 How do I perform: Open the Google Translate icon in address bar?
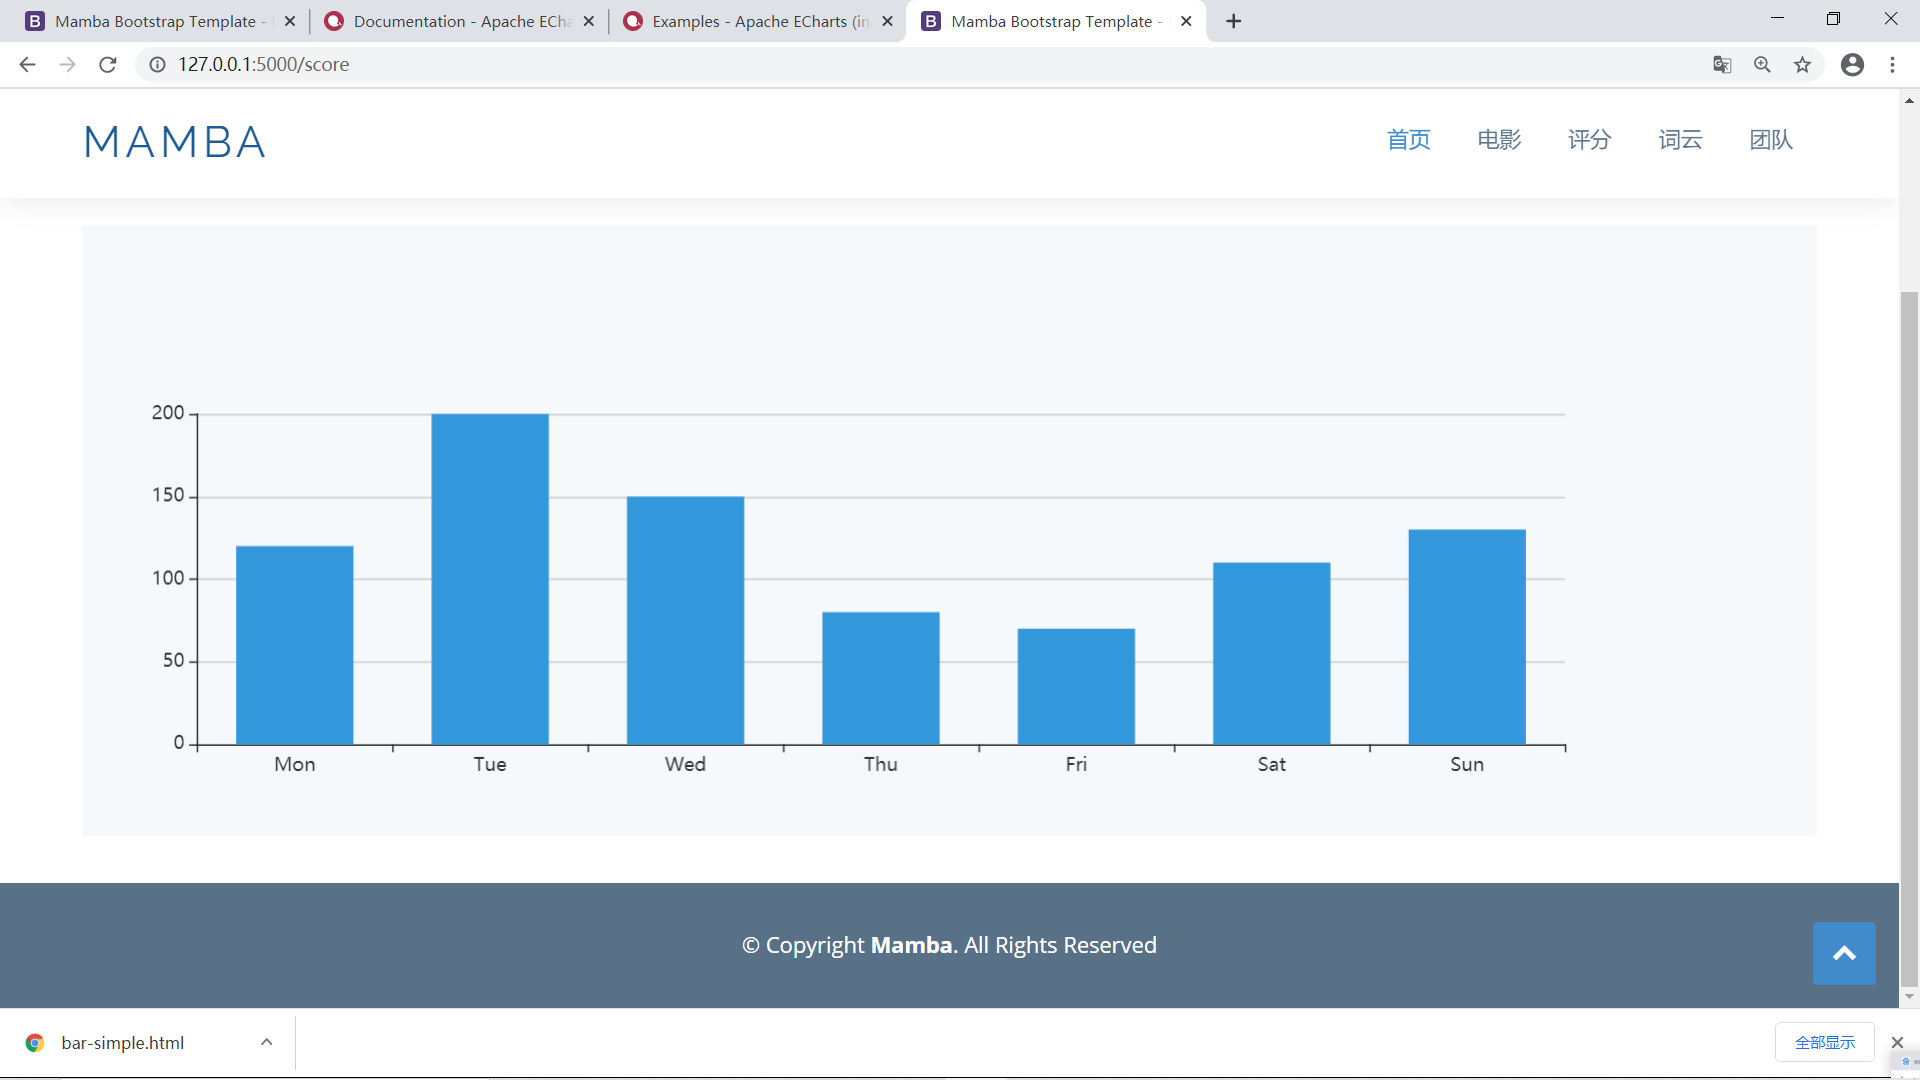point(1722,64)
